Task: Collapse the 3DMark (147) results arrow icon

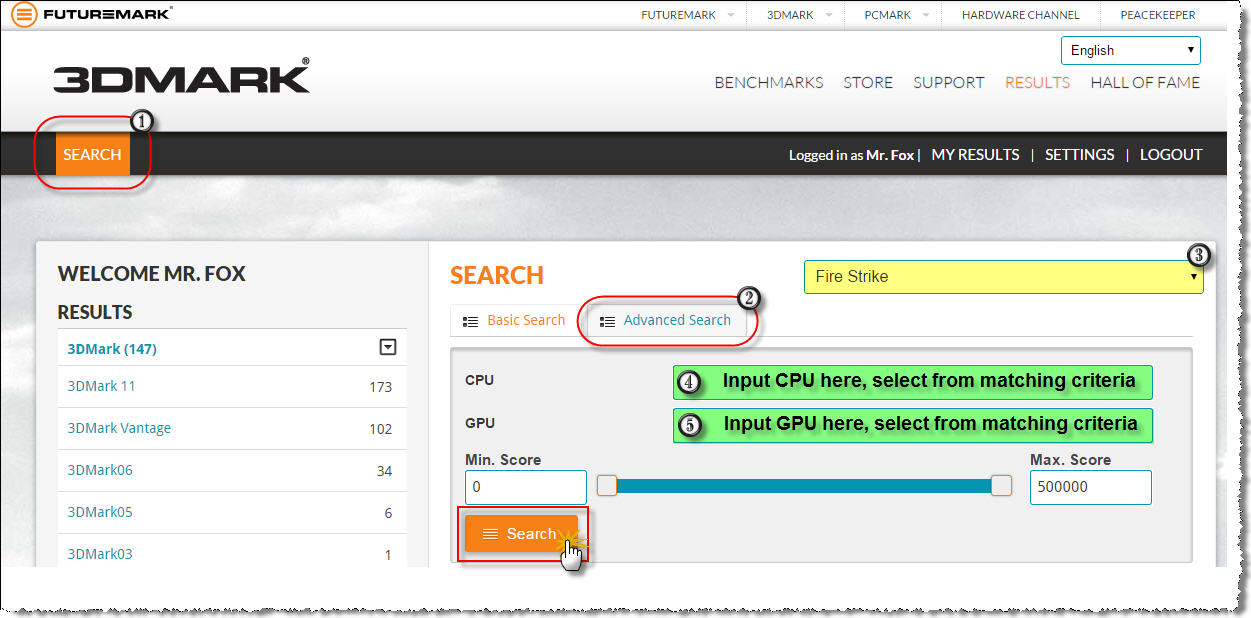Action: click(x=388, y=347)
